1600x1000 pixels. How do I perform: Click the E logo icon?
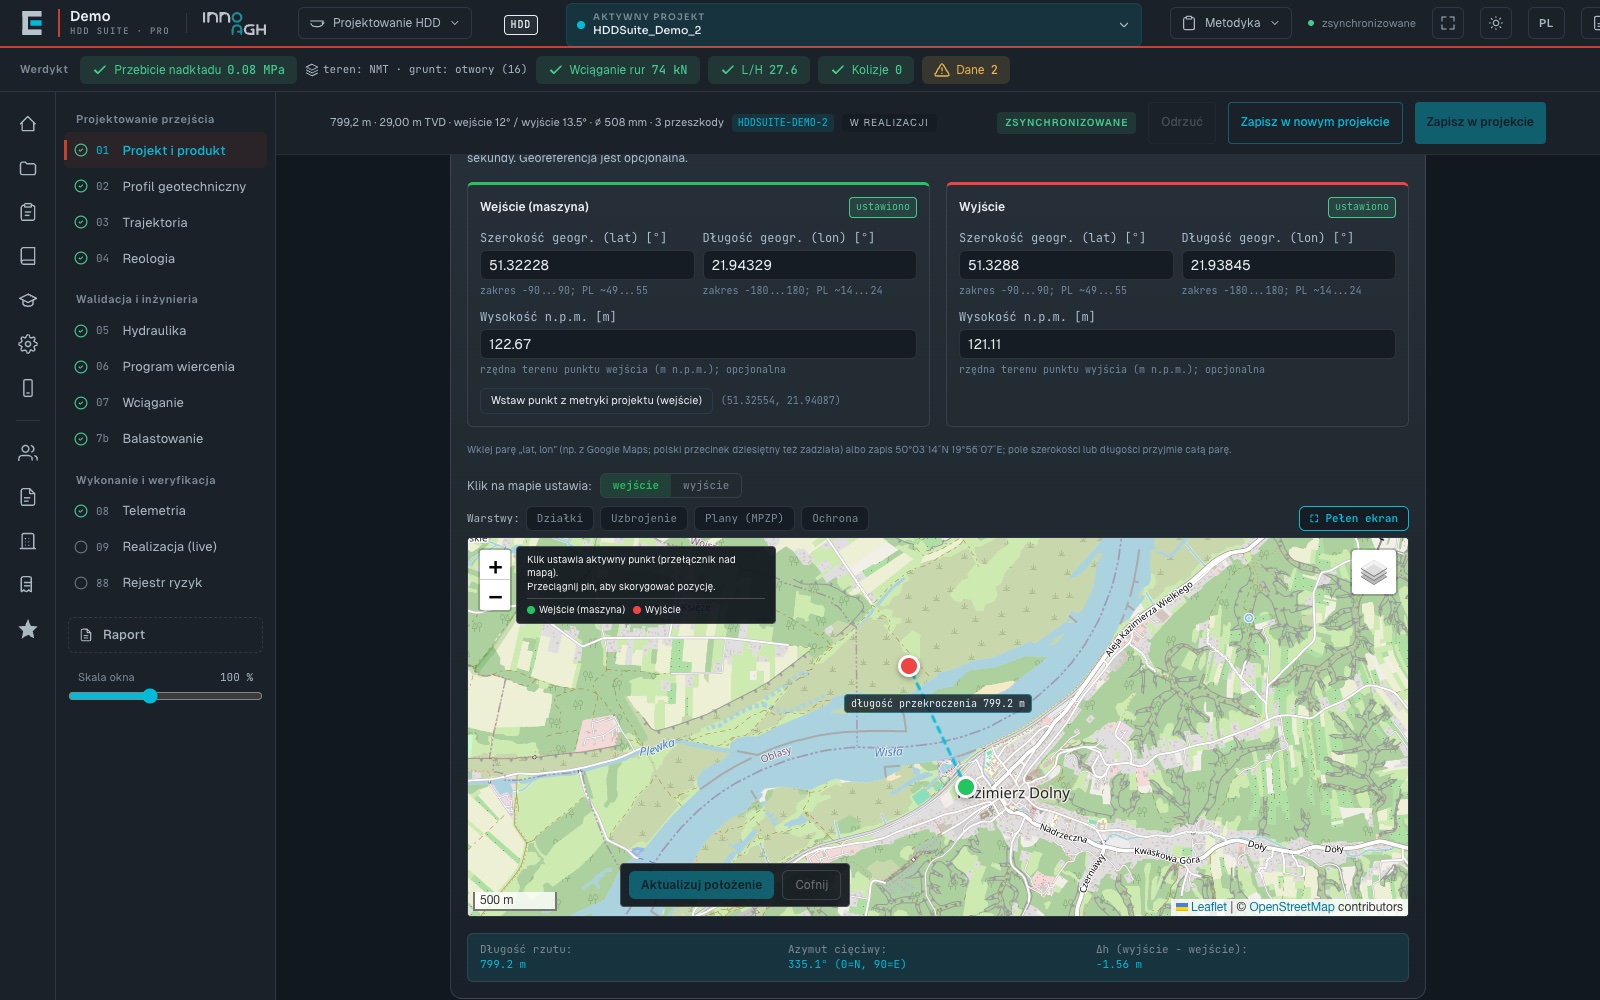pyautogui.click(x=32, y=23)
